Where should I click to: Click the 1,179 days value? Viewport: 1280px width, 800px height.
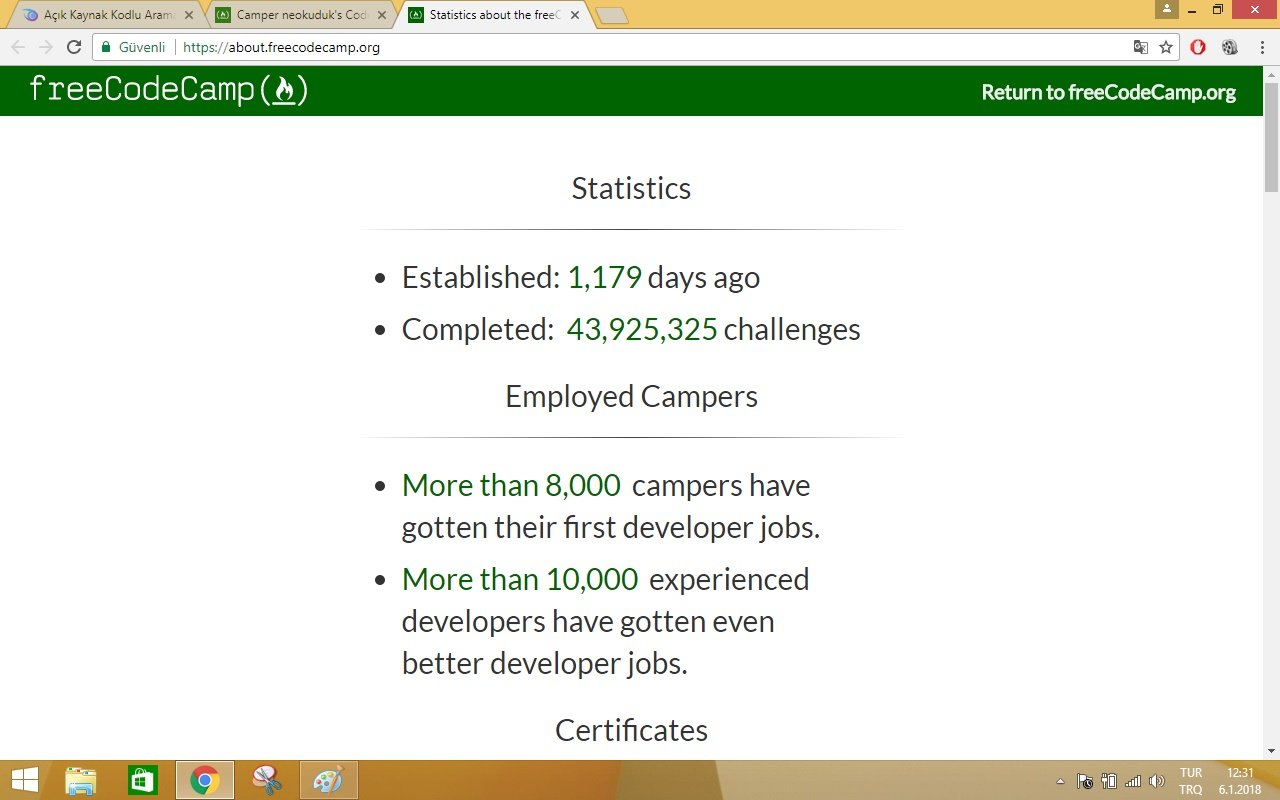pos(604,277)
